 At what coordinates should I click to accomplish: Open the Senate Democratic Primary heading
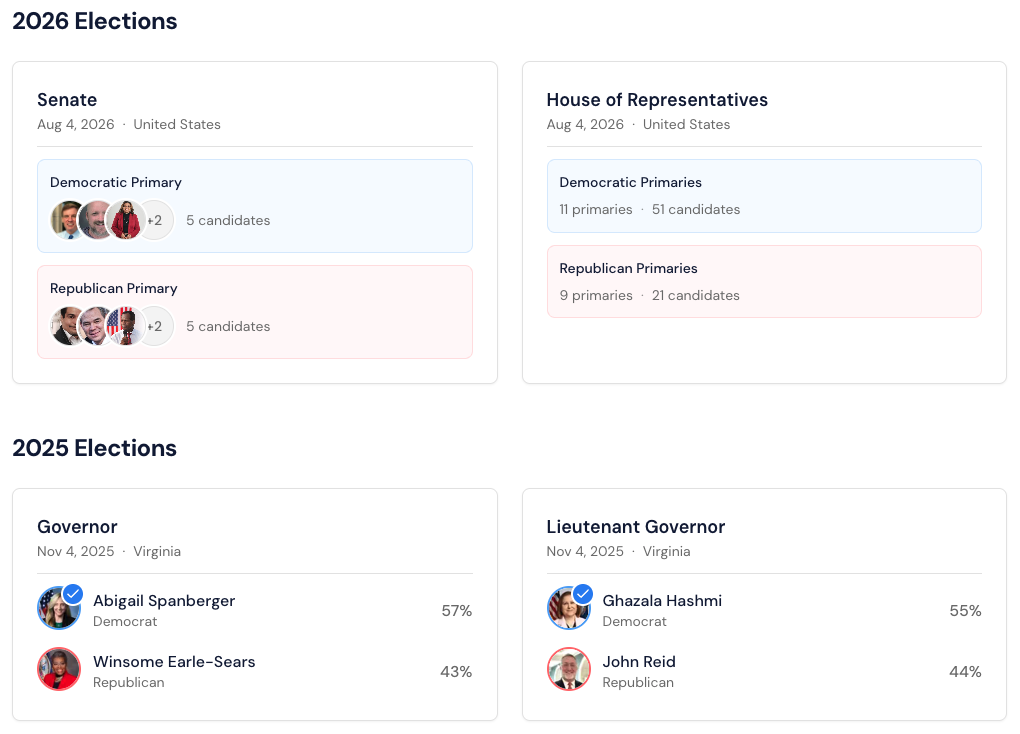click(116, 182)
